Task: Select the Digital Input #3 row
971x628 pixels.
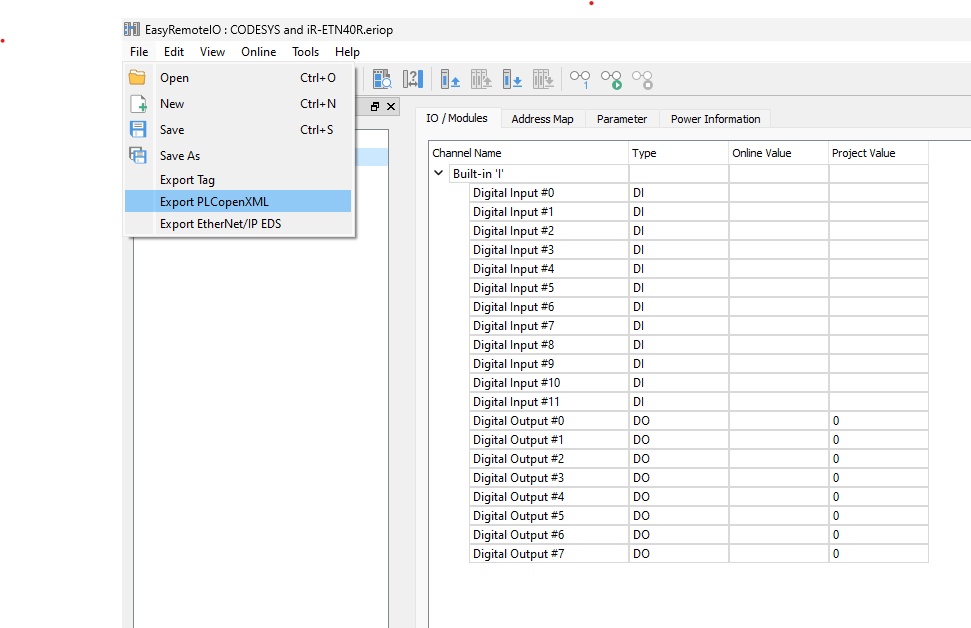Action: coord(699,250)
